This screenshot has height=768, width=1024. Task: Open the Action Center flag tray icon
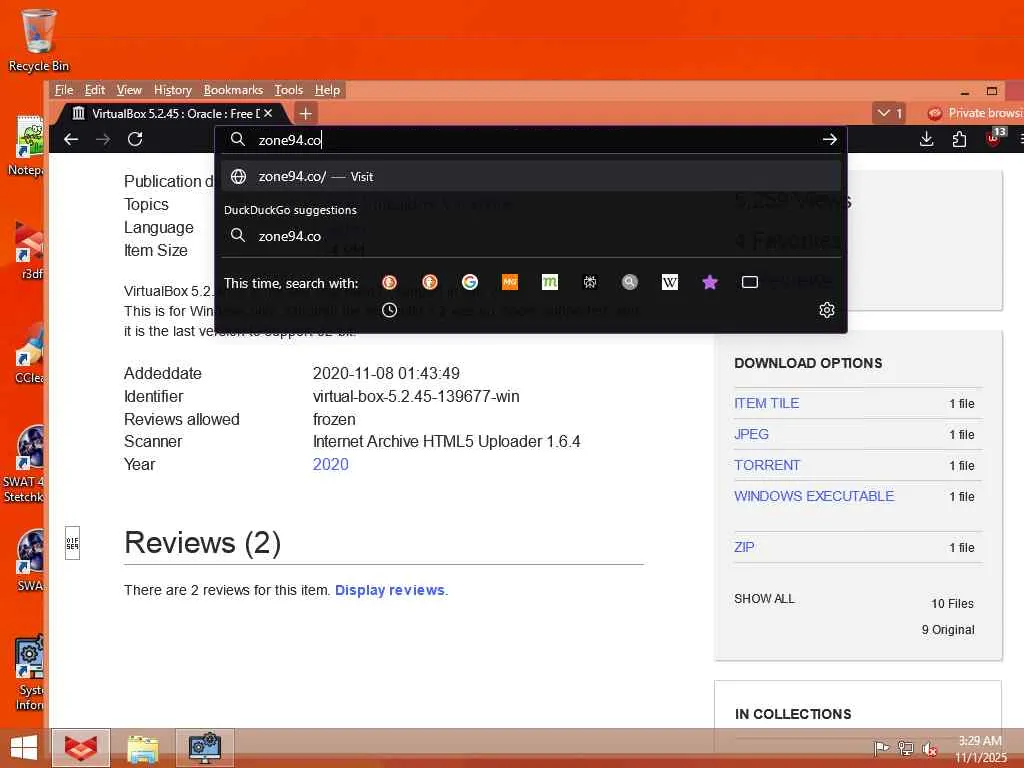(881, 748)
